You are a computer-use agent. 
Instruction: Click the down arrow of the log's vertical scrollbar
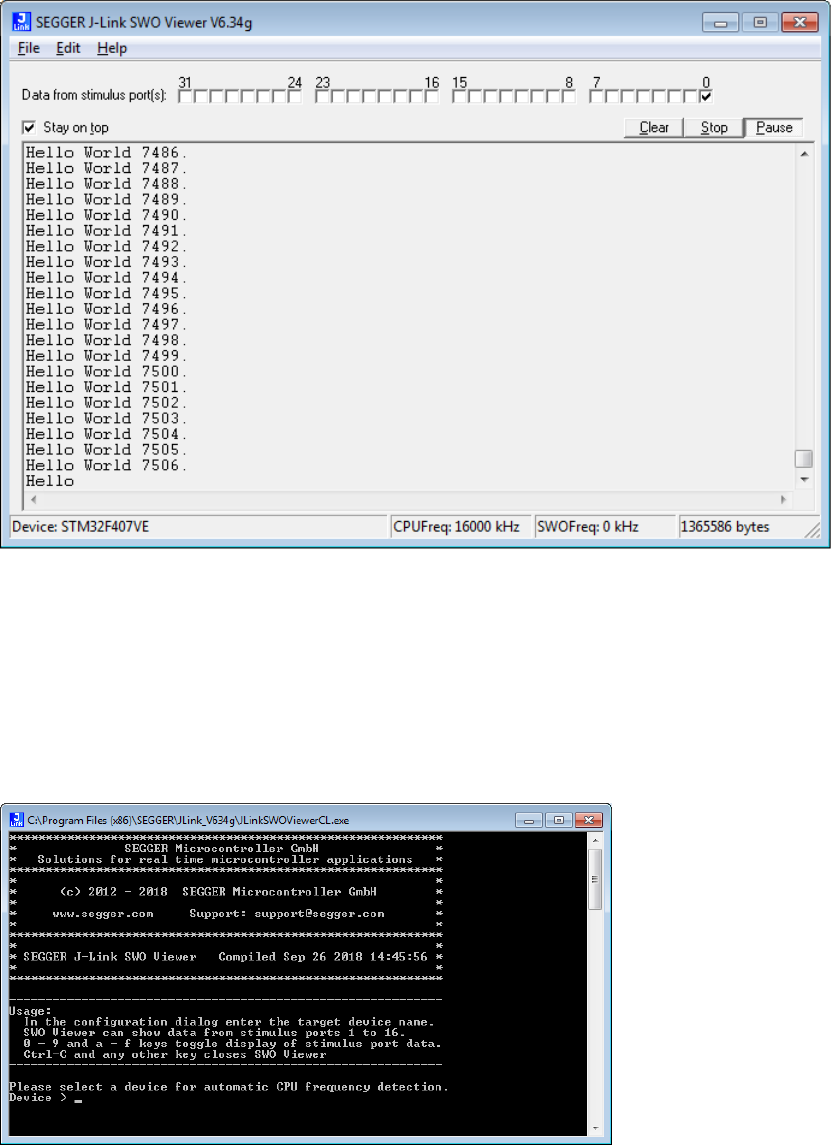(803, 480)
